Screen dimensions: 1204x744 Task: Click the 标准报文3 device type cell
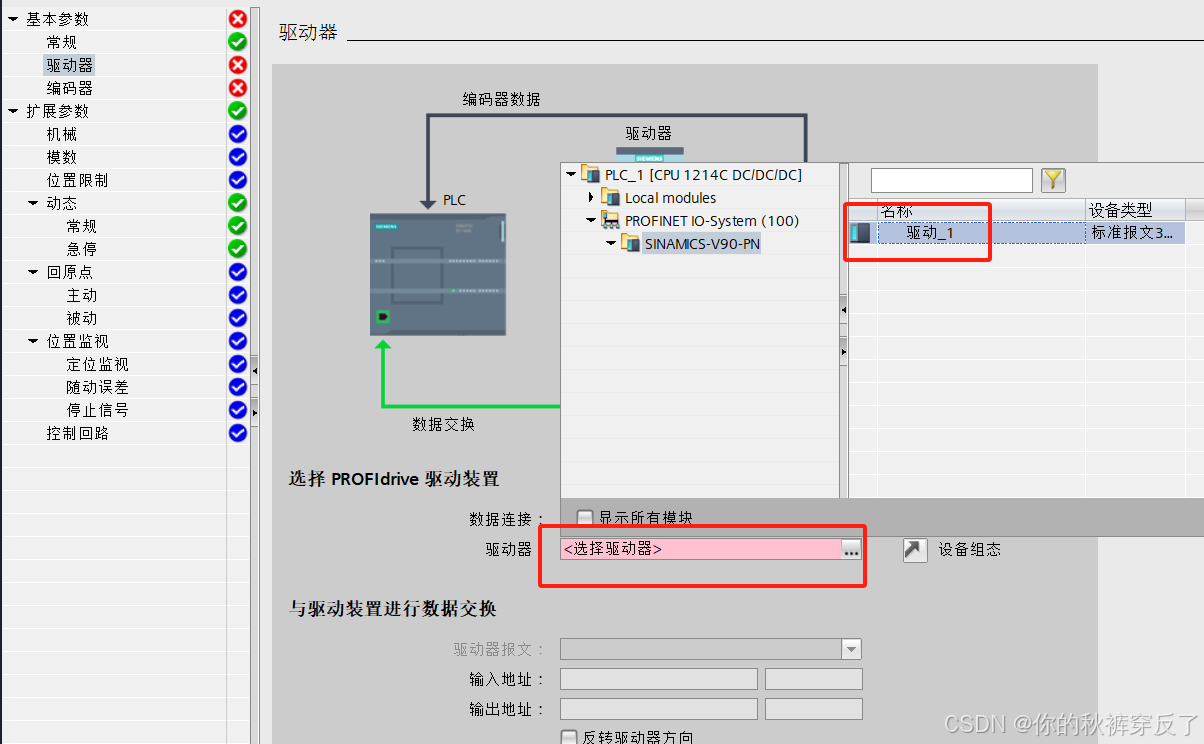tap(1135, 233)
